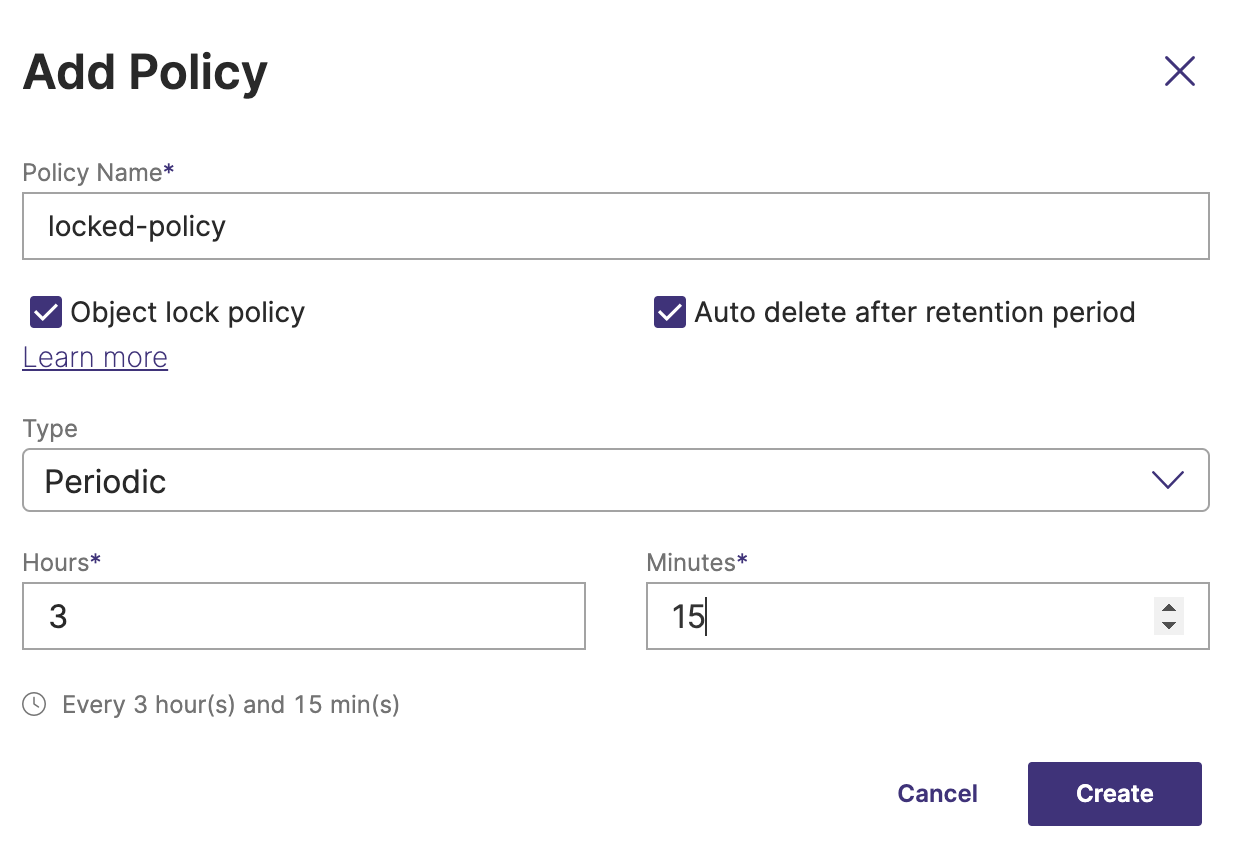Click the 'Type' label above the dropdown

(50, 429)
